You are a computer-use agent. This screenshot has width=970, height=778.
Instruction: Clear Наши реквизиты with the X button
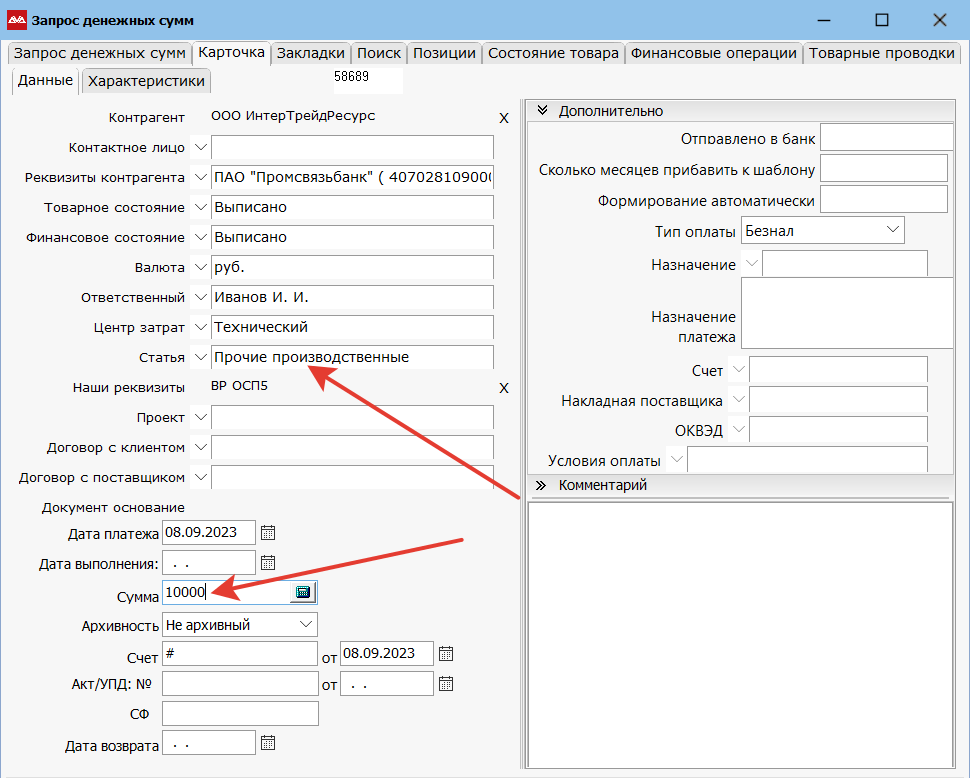(504, 388)
